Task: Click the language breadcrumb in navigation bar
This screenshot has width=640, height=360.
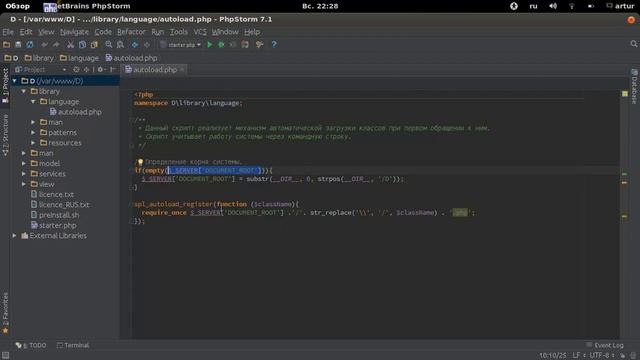Action: coord(79,58)
